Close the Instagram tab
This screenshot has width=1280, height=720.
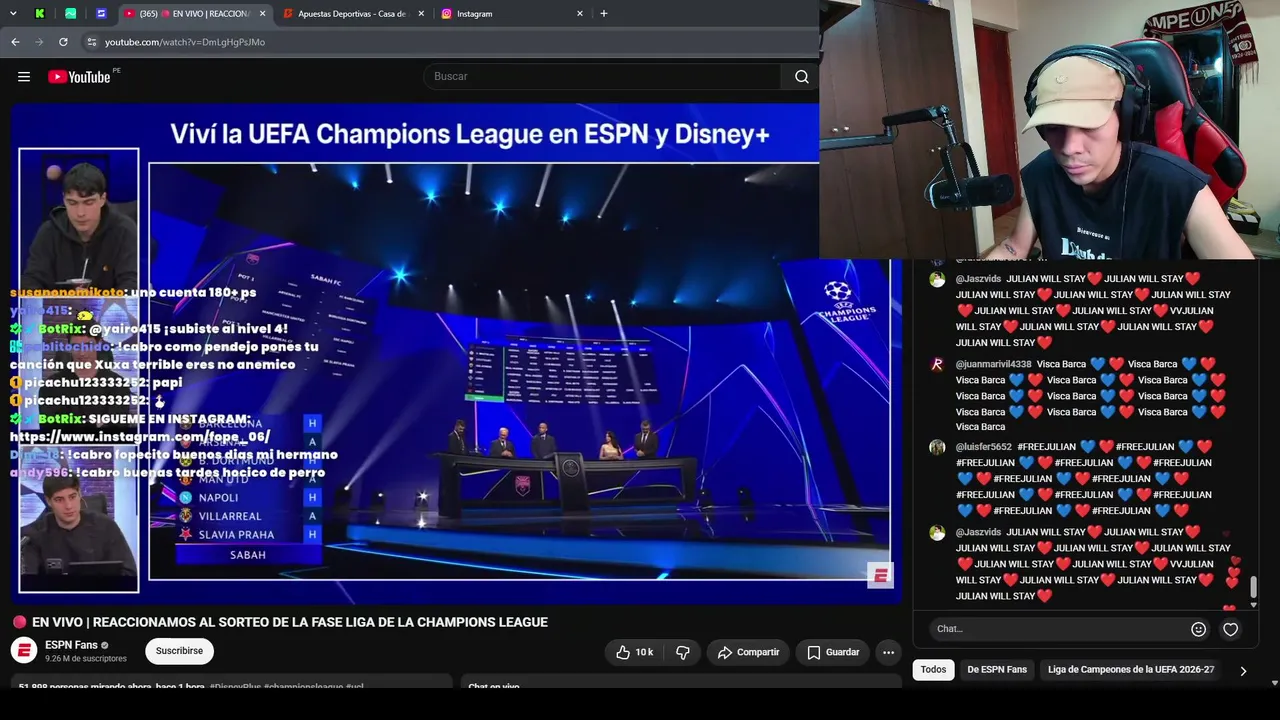pos(580,14)
